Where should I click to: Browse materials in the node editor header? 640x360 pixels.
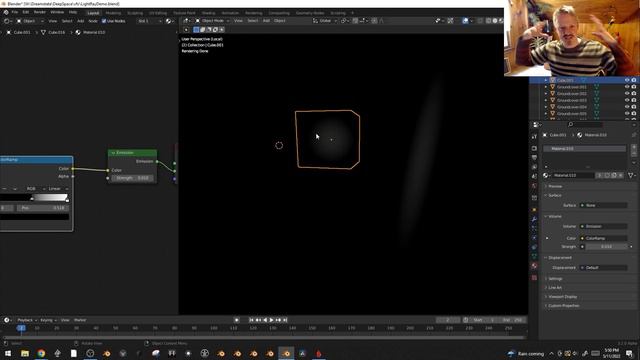tap(169, 21)
